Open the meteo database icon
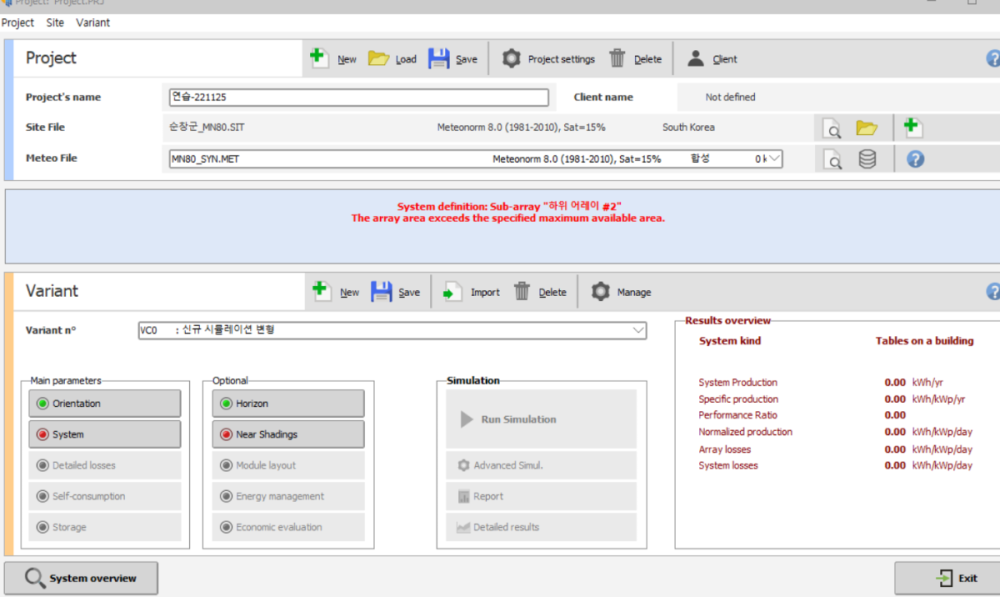The width and height of the screenshot is (1000, 597). pyautogui.click(x=867, y=159)
